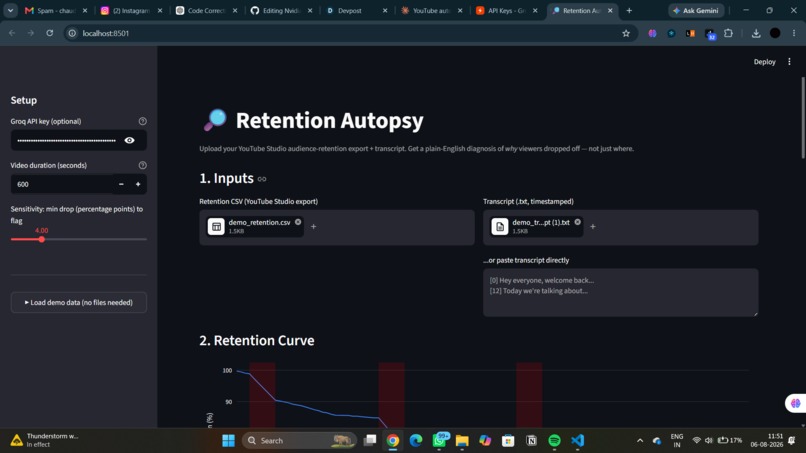Decrease video duration with minus button

point(121,184)
